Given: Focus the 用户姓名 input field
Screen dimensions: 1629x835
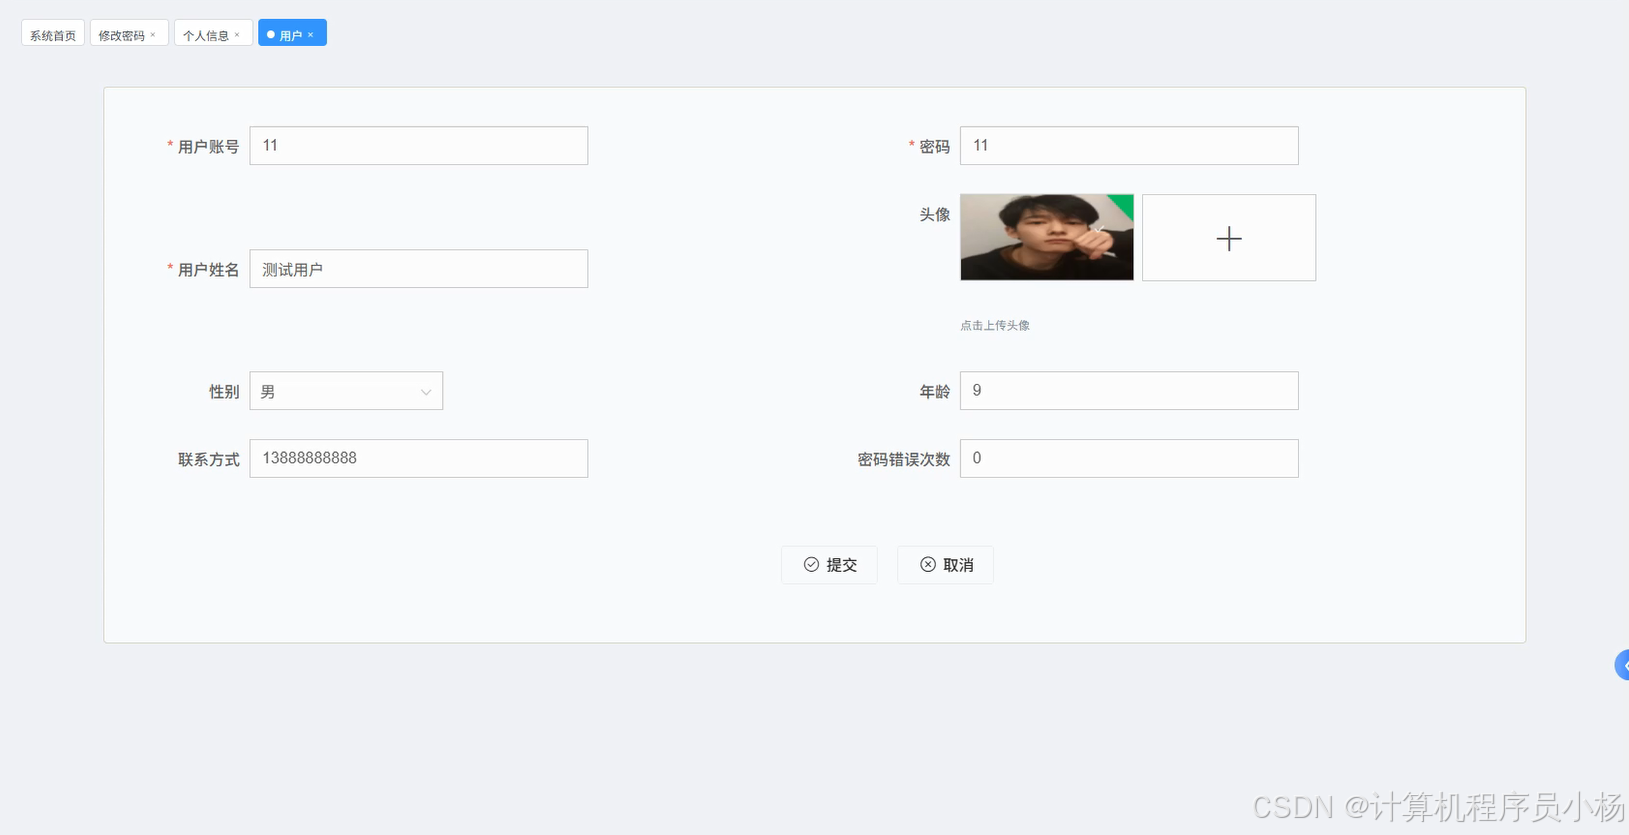Looking at the screenshot, I should (419, 269).
